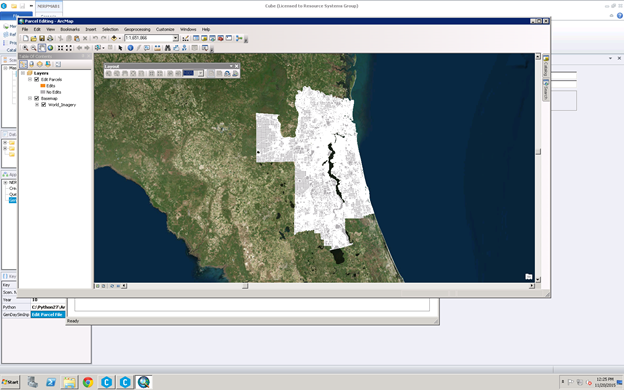Viewport: 624px width, 390px height.
Task: Open the Editor toolbar icon
Action: [185, 38]
